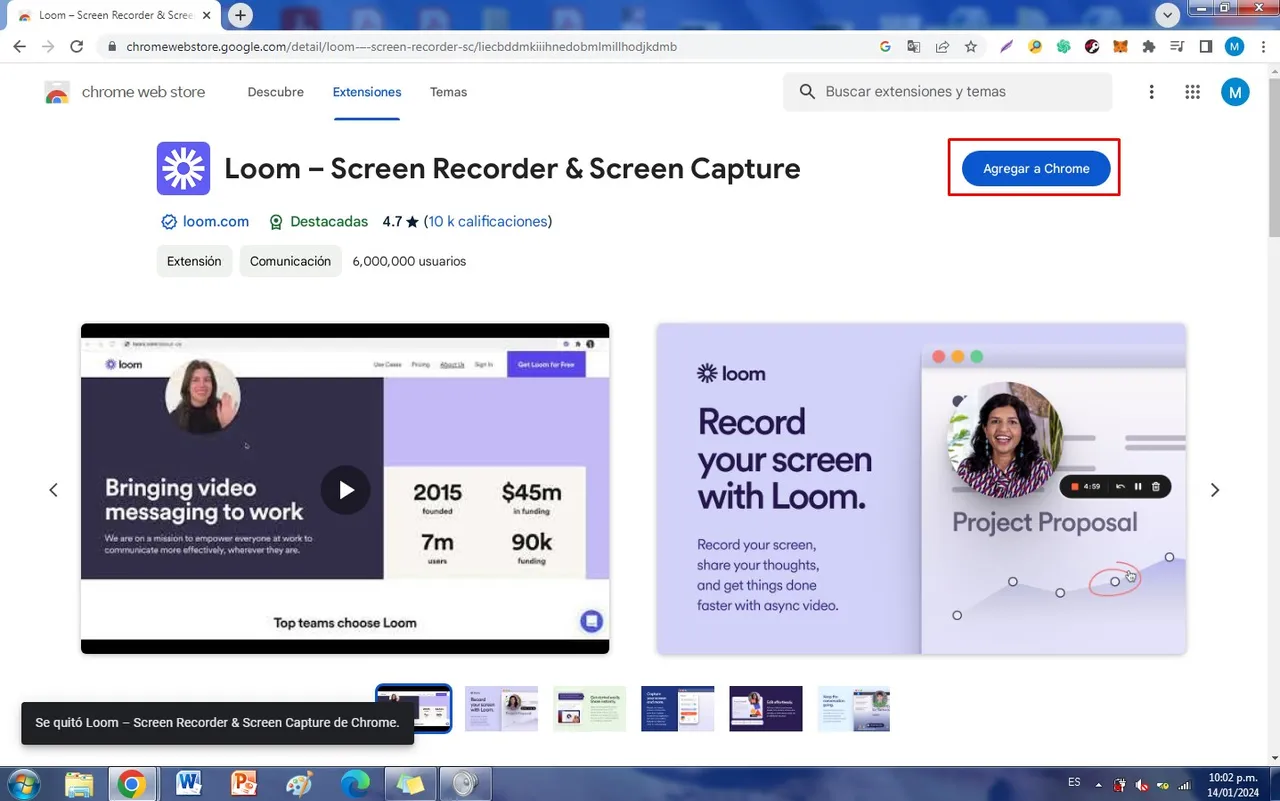This screenshot has width=1280, height=801.
Task: Open Windows Explorer from the taskbar
Action: point(79,784)
